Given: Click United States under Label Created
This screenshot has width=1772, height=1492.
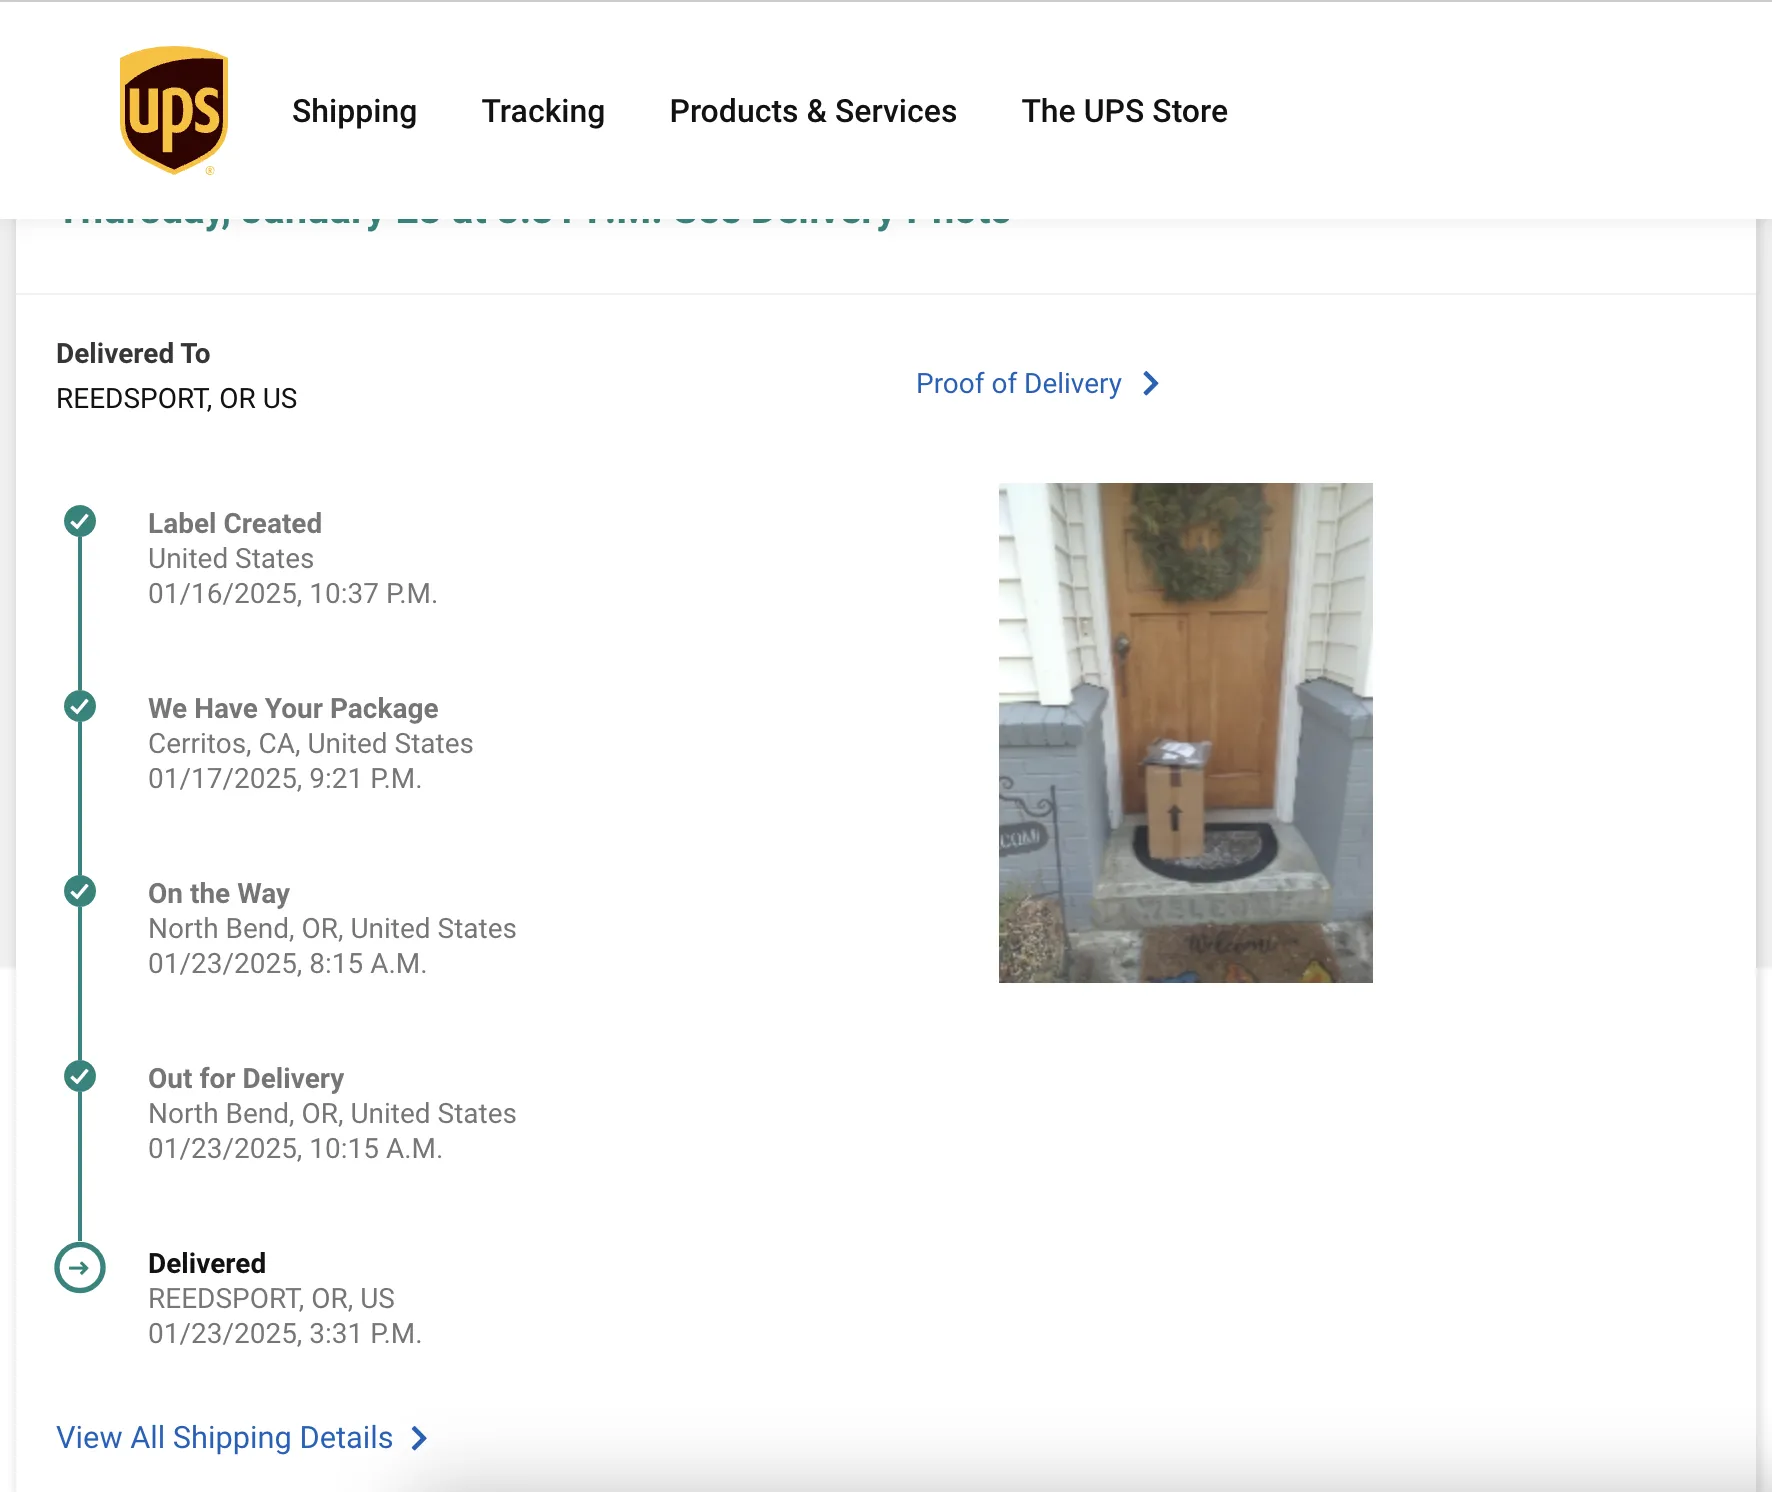Looking at the screenshot, I should 231,558.
